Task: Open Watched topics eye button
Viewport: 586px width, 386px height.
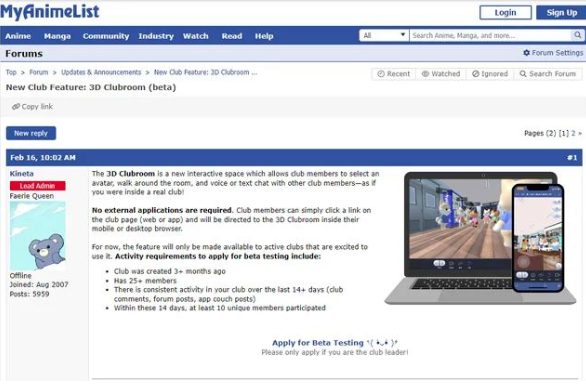Action: (x=441, y=74)
